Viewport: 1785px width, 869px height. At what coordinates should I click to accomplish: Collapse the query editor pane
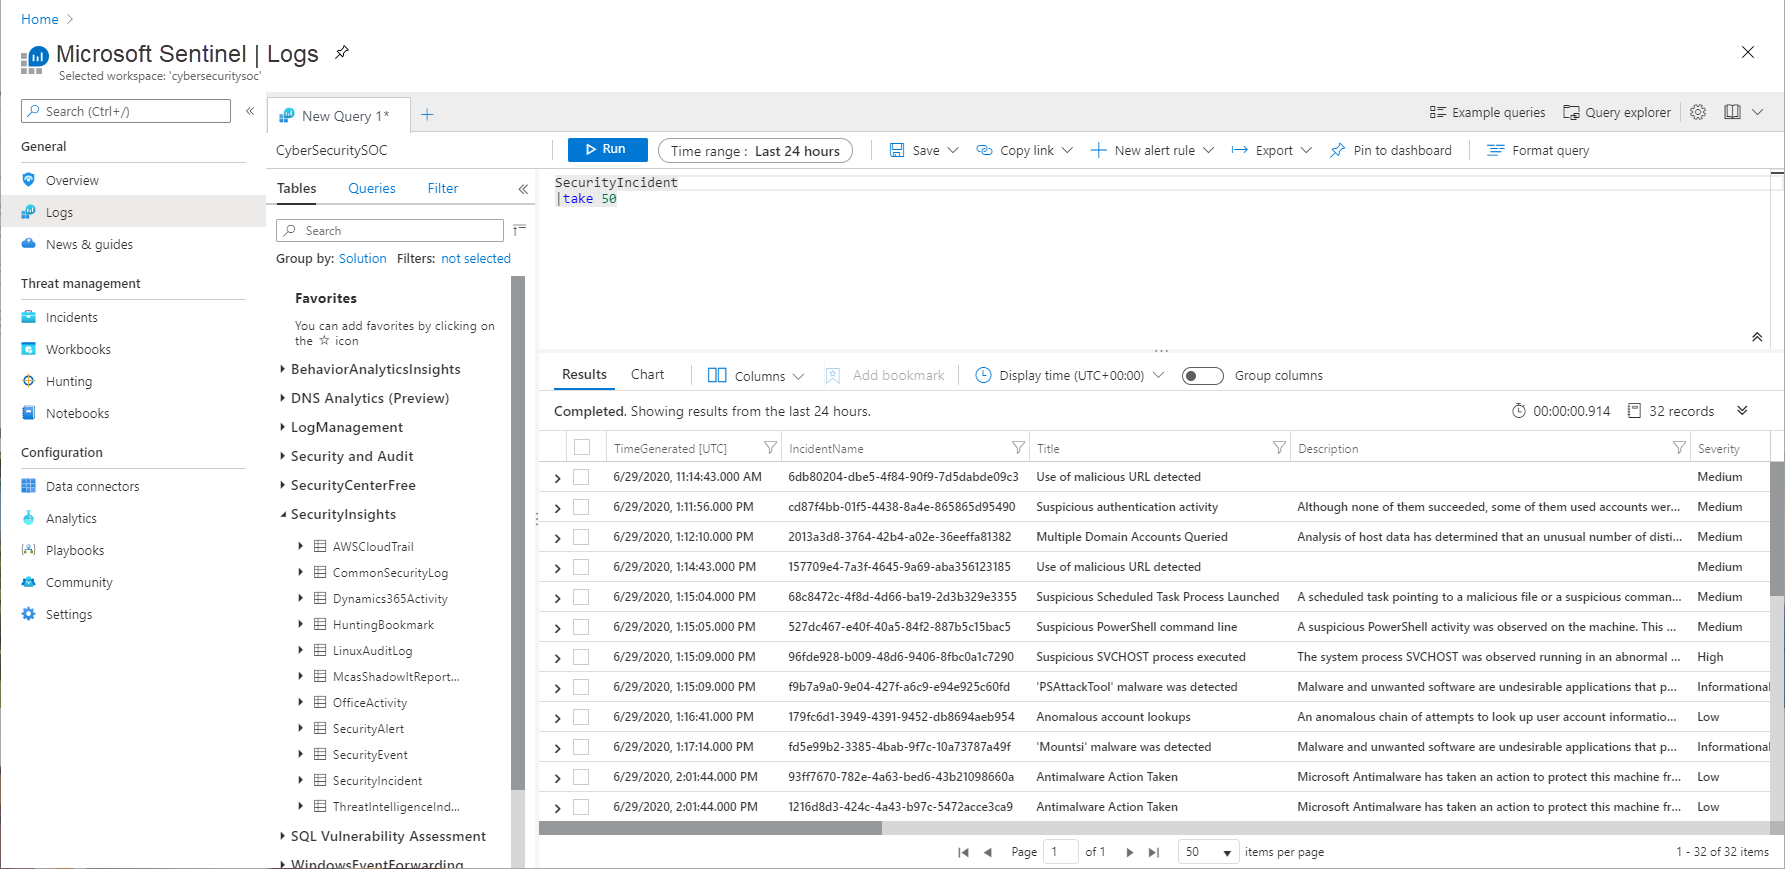pyautogui.click(x=1756, y=337)
